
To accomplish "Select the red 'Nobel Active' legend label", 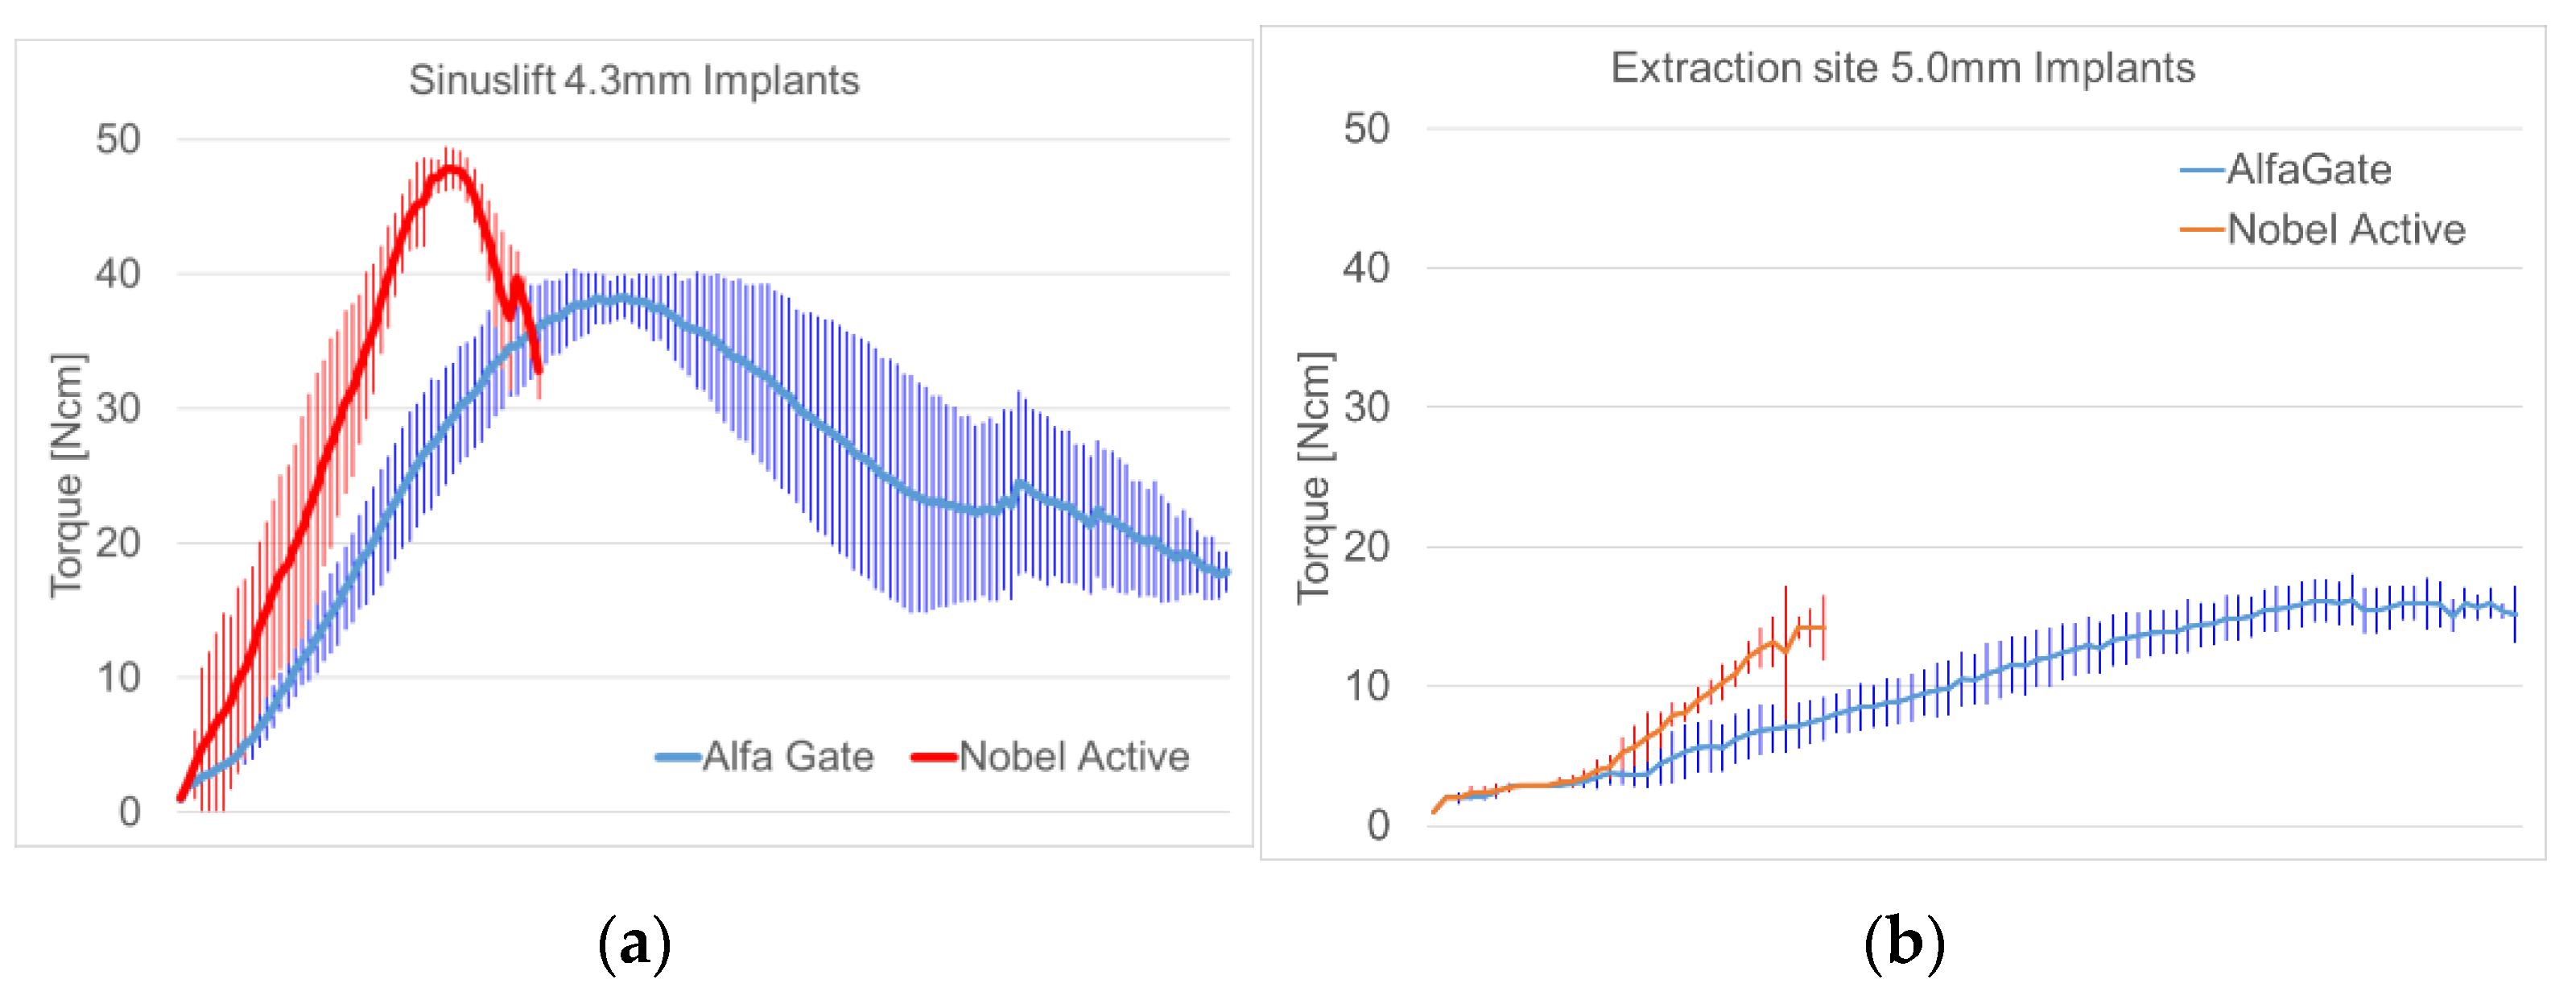I will [x=1074, y=756].
